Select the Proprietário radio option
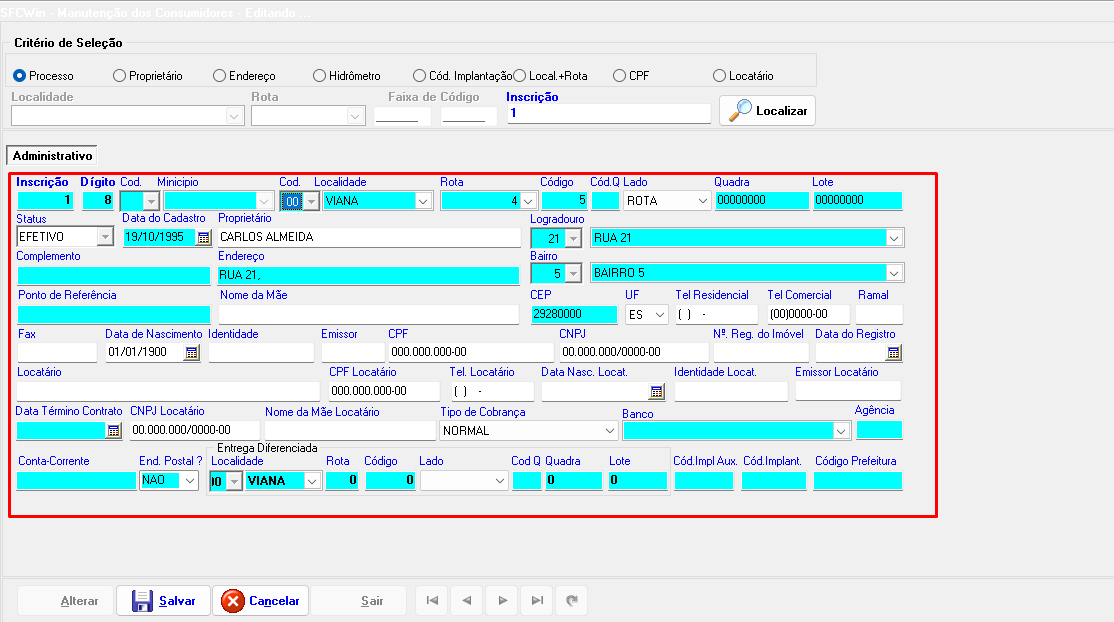1114x622 pixels. [119, 76]
